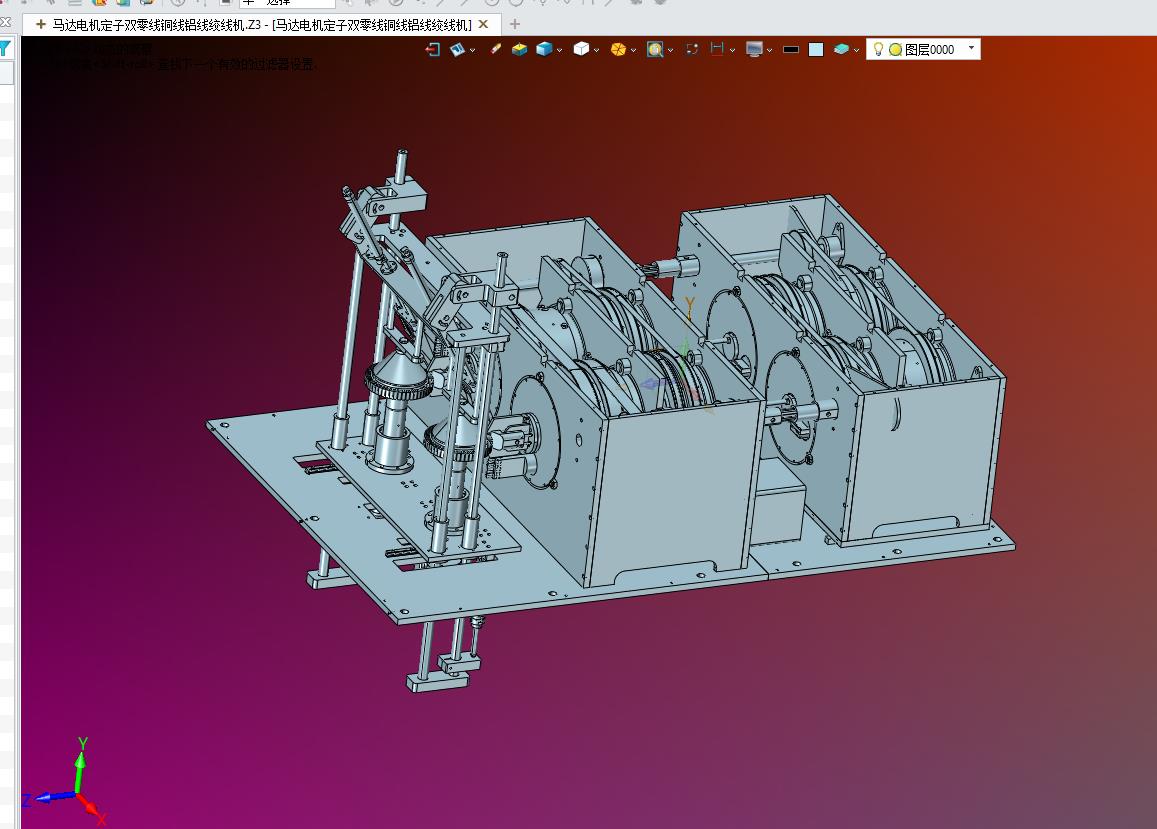Open the dropdown beside the blue cube icon
This screenshot has width=1157, height=829.
[x=559, y=50]
